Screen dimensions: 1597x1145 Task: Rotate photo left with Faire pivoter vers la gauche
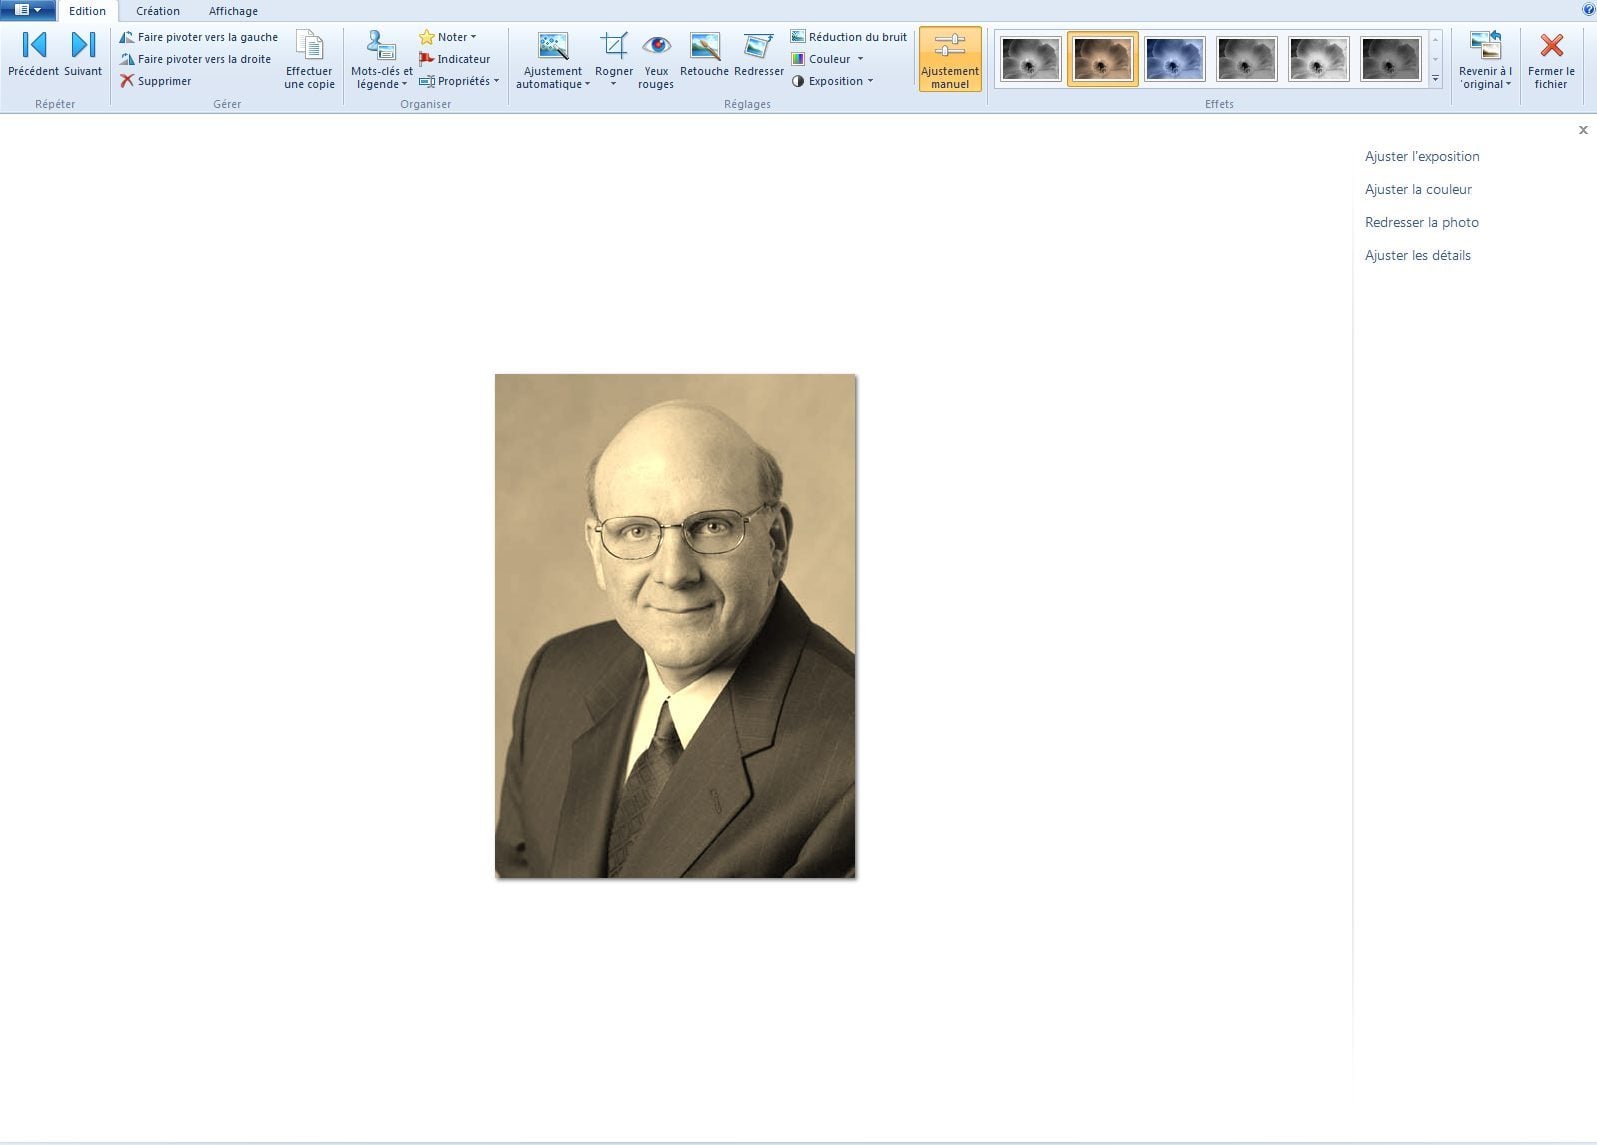point(198,37)
